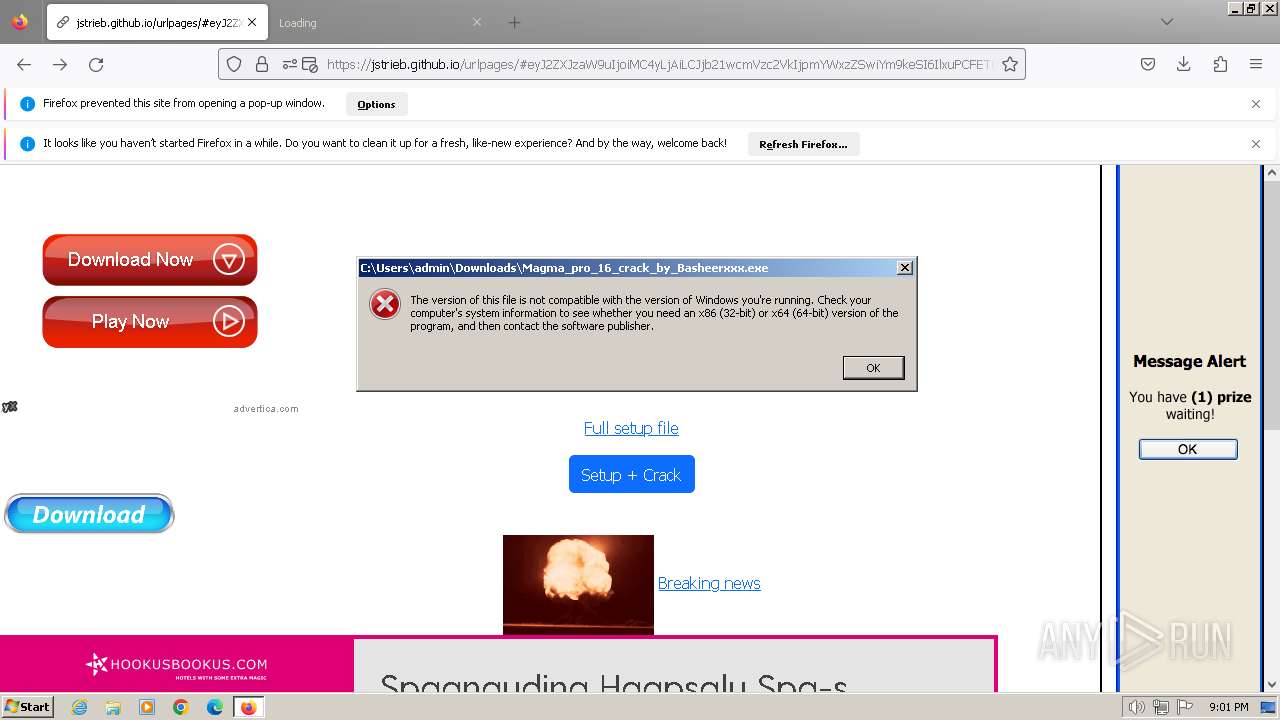This screenshot has height=720, width=1280.
Task: Open the Firefox hamburger menu
Action: 1256,64
